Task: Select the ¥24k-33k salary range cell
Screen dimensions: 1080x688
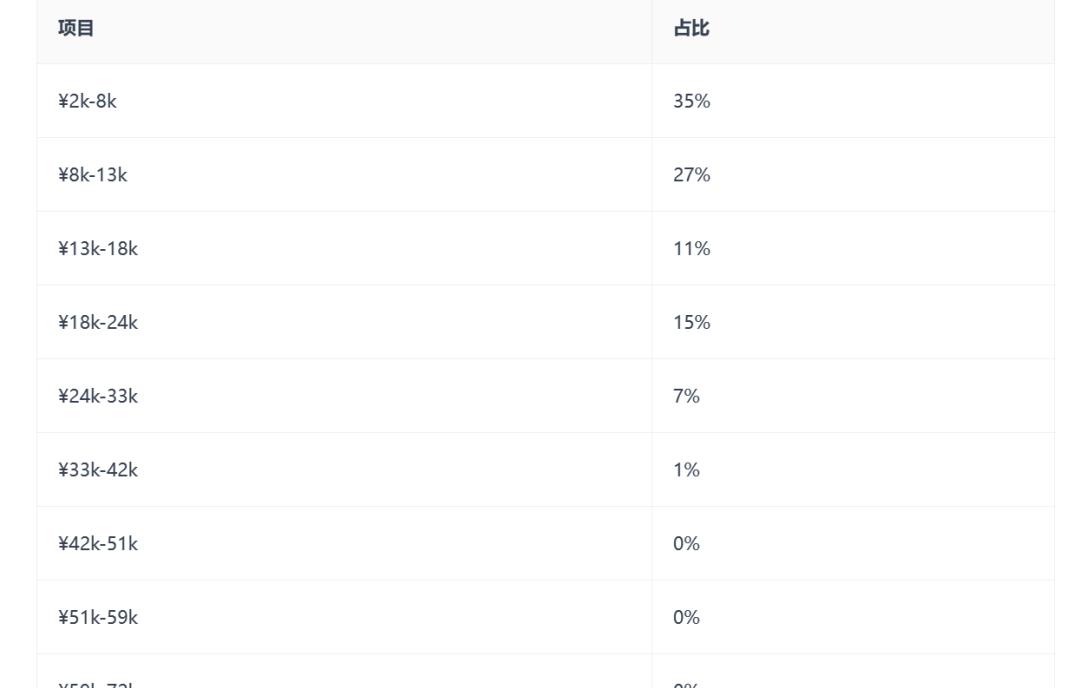Action: [97, 396]
